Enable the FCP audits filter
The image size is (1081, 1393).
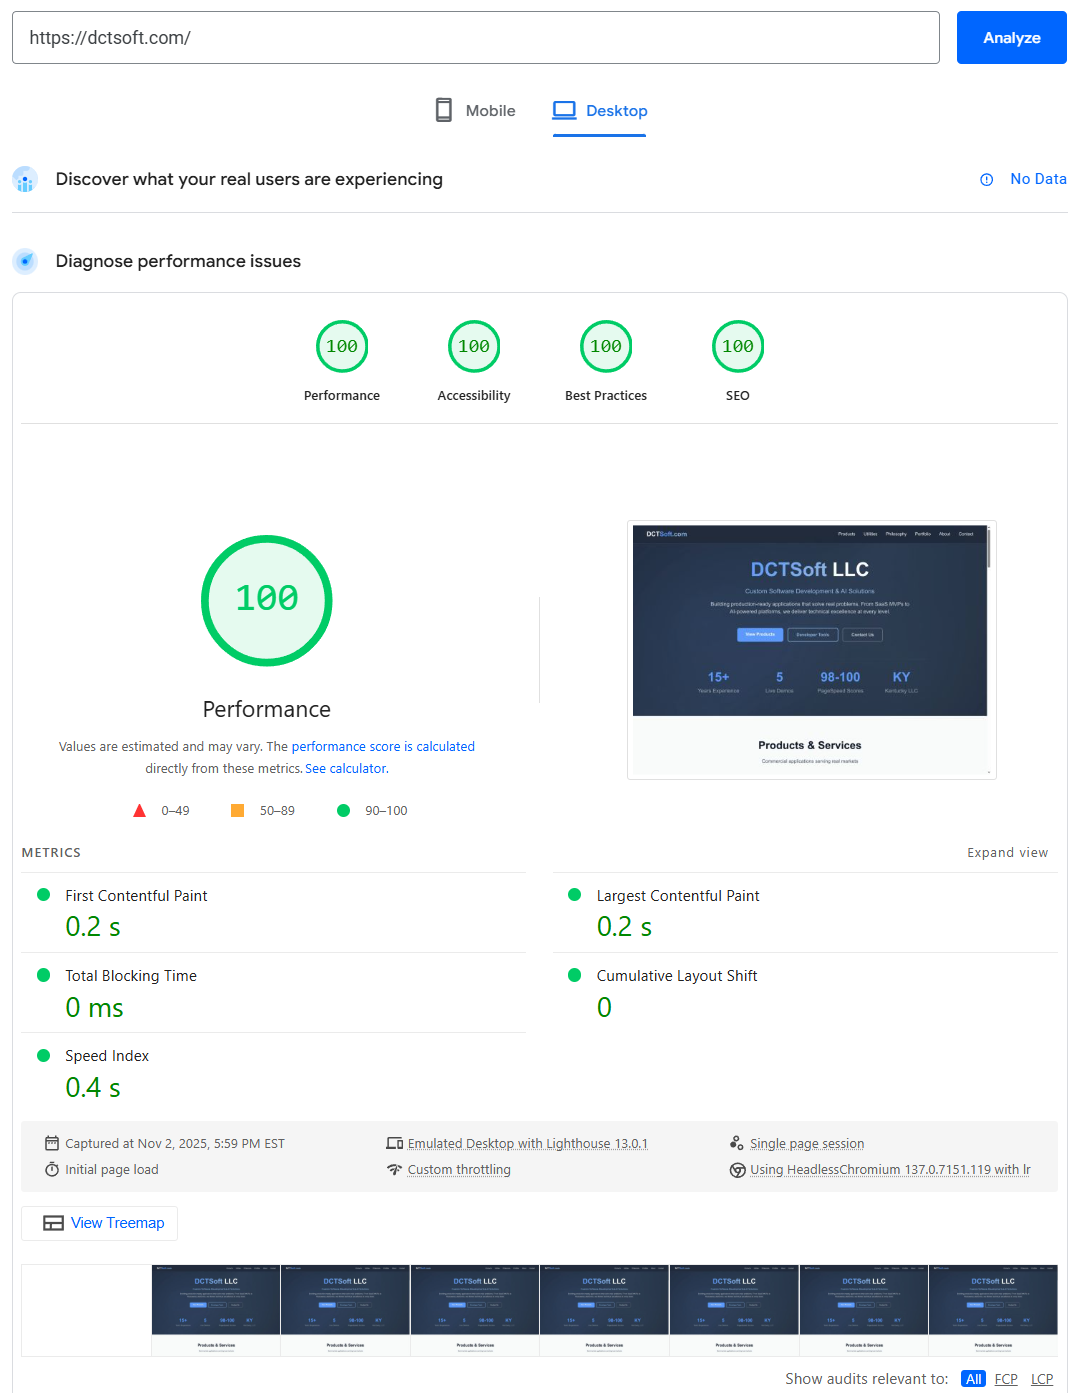(1006, 1378)
